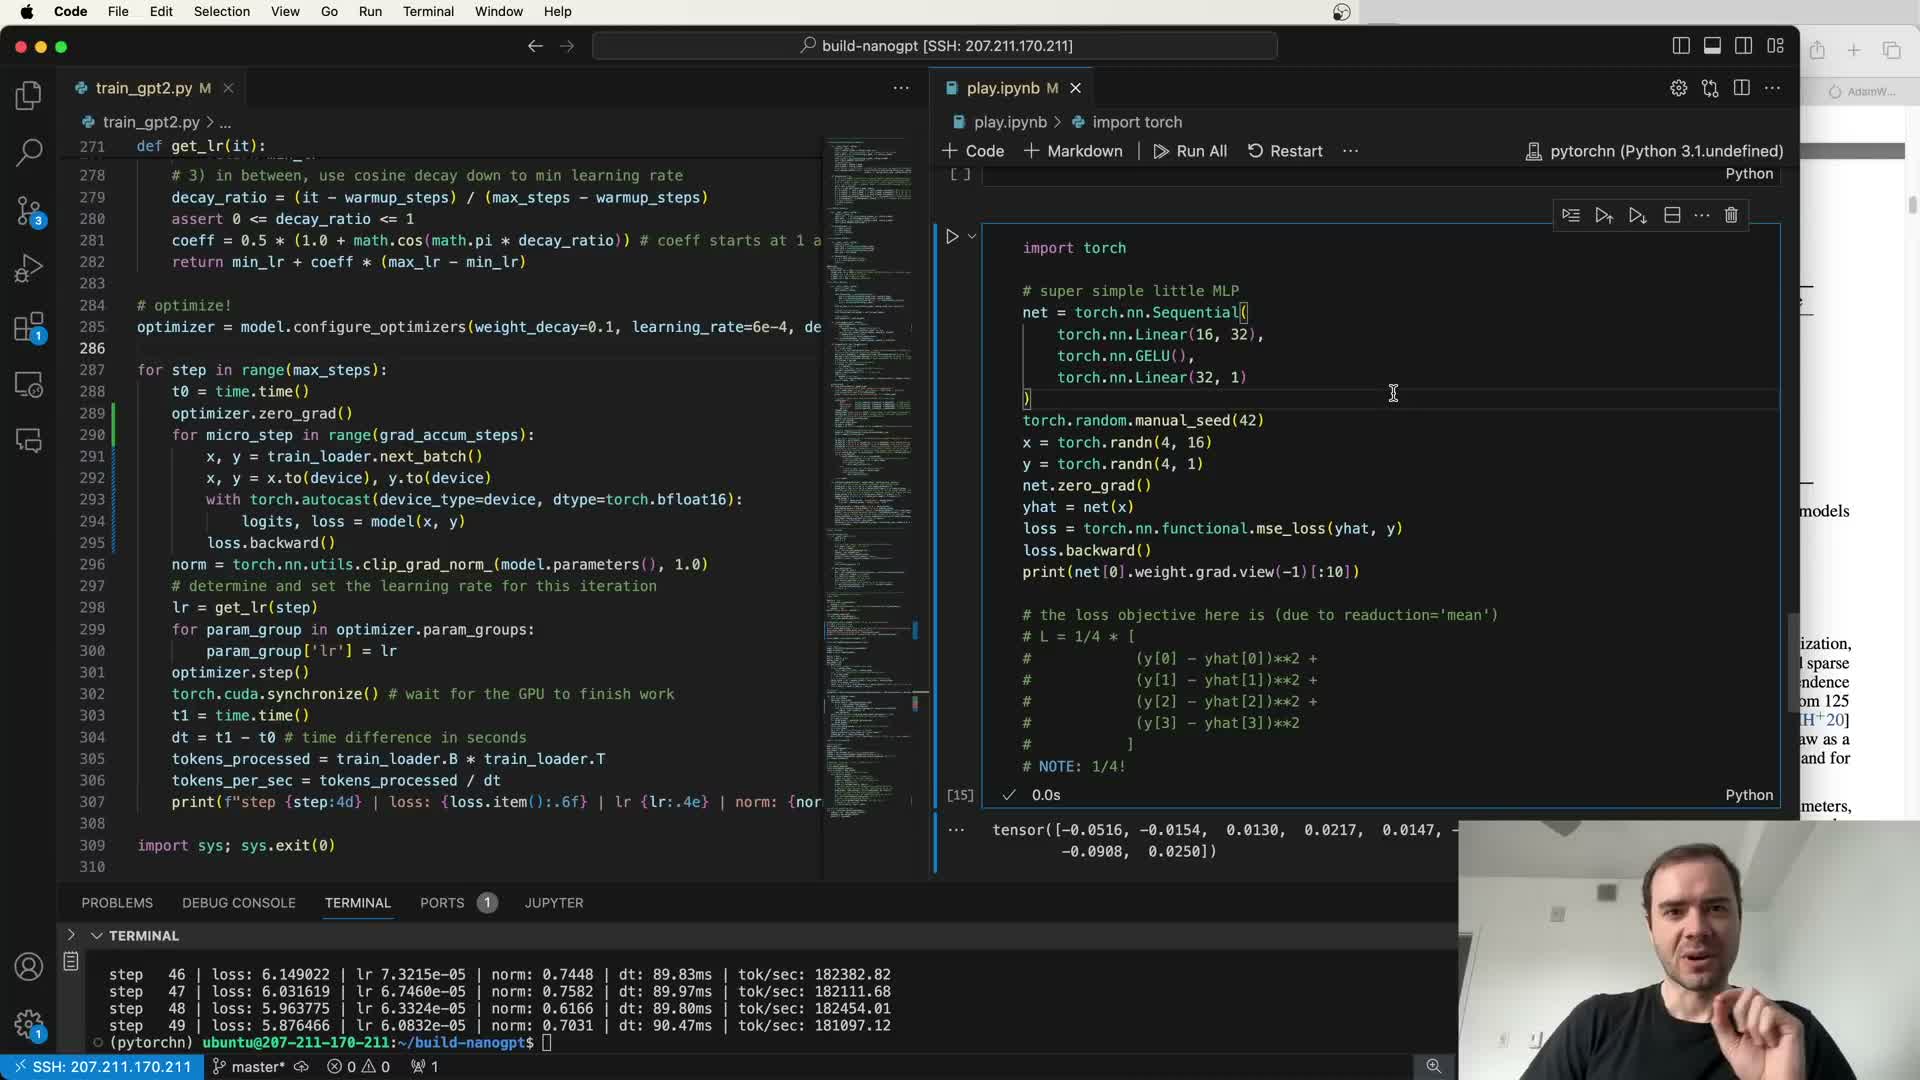The image size is (1920, 1080).
Task: Open the Terminal menu in menu bar
Action: coord(428,11)
